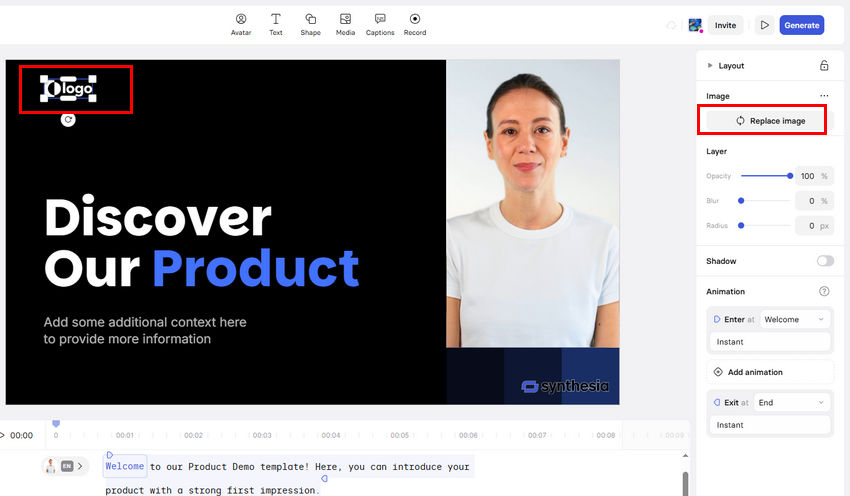This screenshot has width=850, height=496.
Task: Click the Opacity value field
Action: (814, 176)
